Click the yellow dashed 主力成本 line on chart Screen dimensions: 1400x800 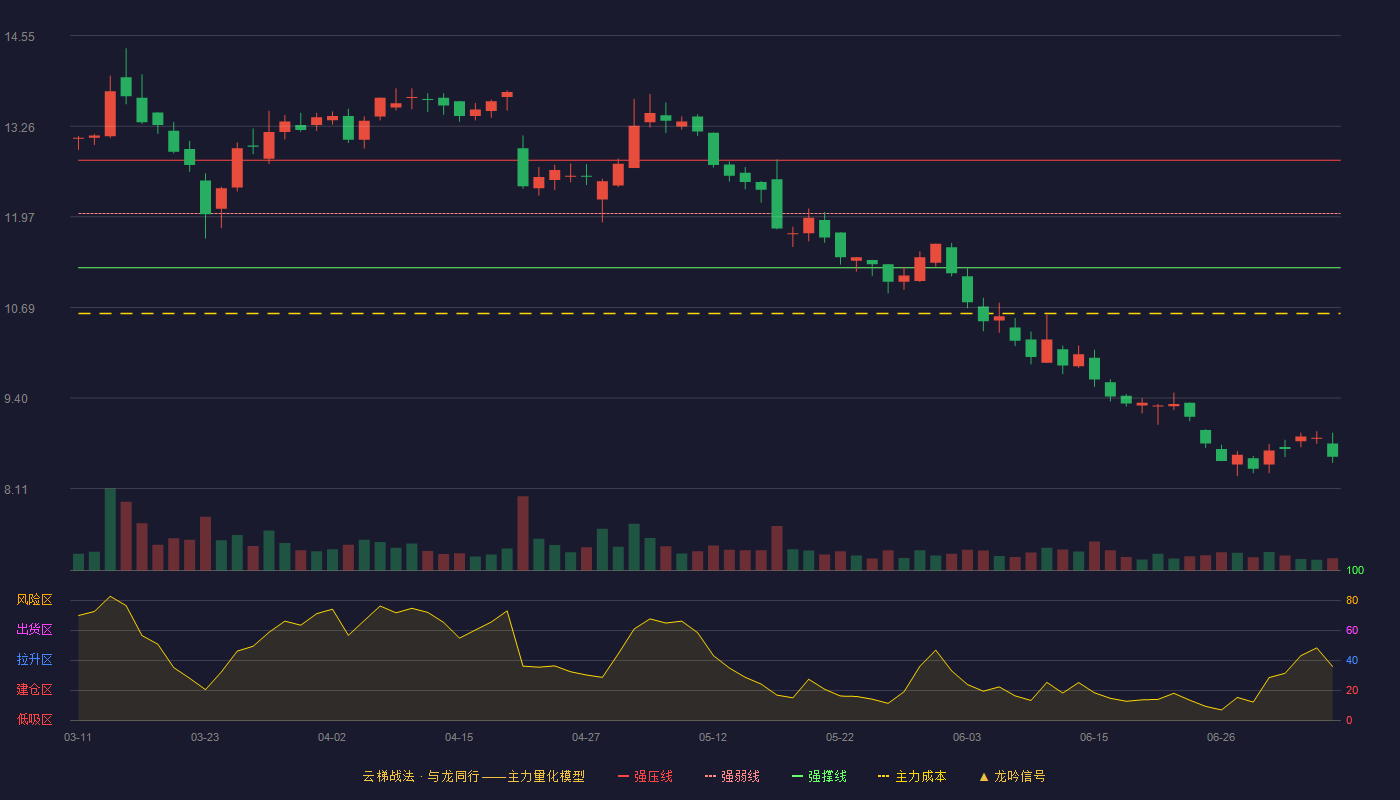pyautogui.click(x=709, y=314)
